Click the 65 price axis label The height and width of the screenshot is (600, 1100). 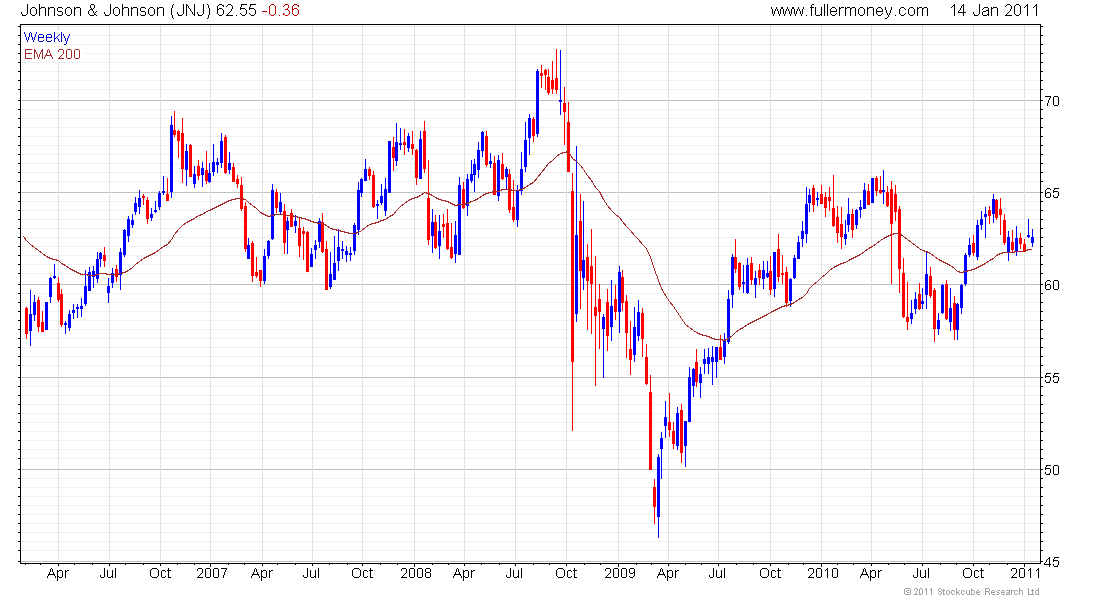click(1052, 193)
